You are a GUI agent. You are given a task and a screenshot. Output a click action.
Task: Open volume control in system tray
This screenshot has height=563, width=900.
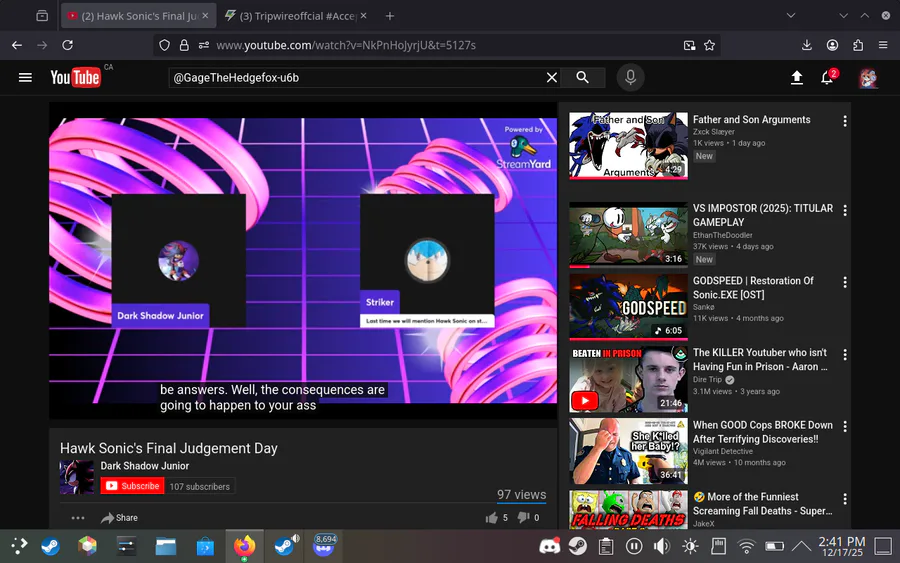662,546
